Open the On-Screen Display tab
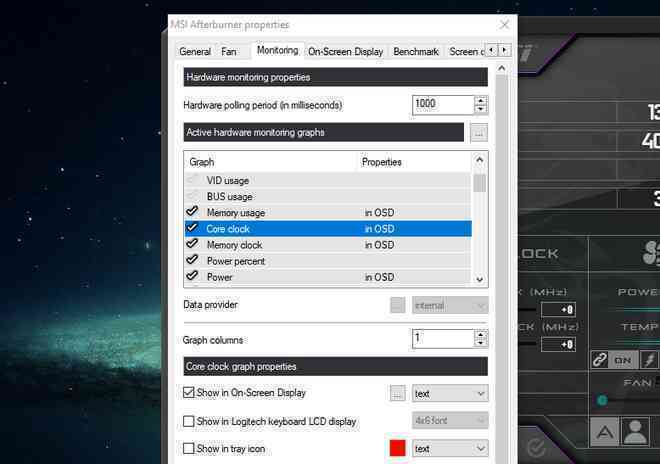The height and width of the screenshot is (464, 660). tap(345, 52)
